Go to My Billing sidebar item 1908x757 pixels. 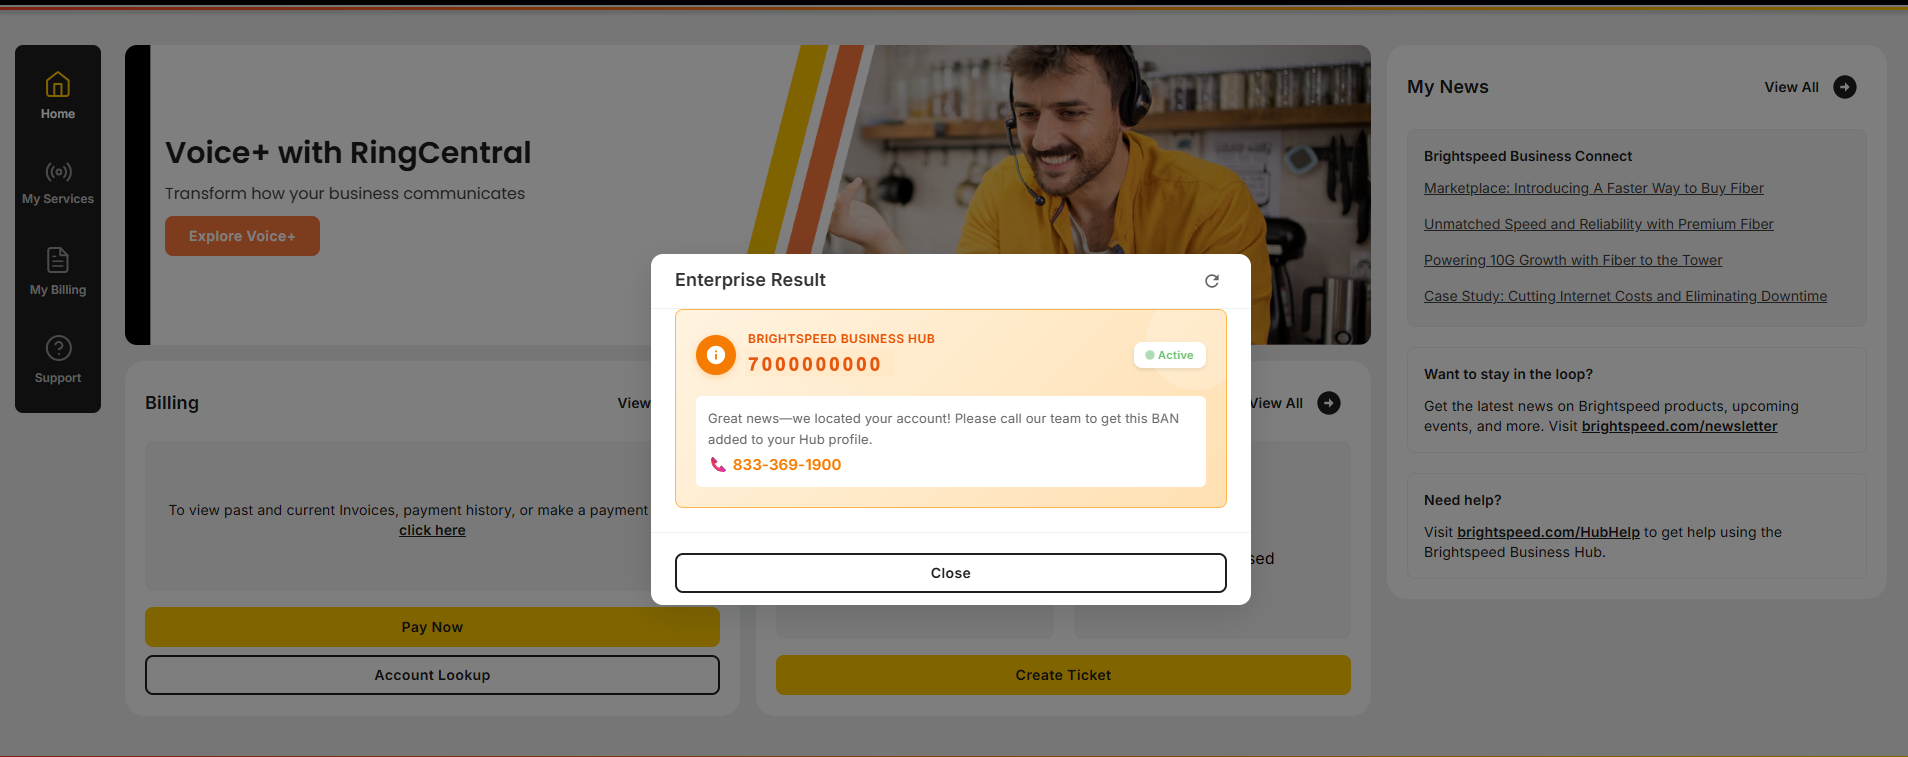[58, 271]
